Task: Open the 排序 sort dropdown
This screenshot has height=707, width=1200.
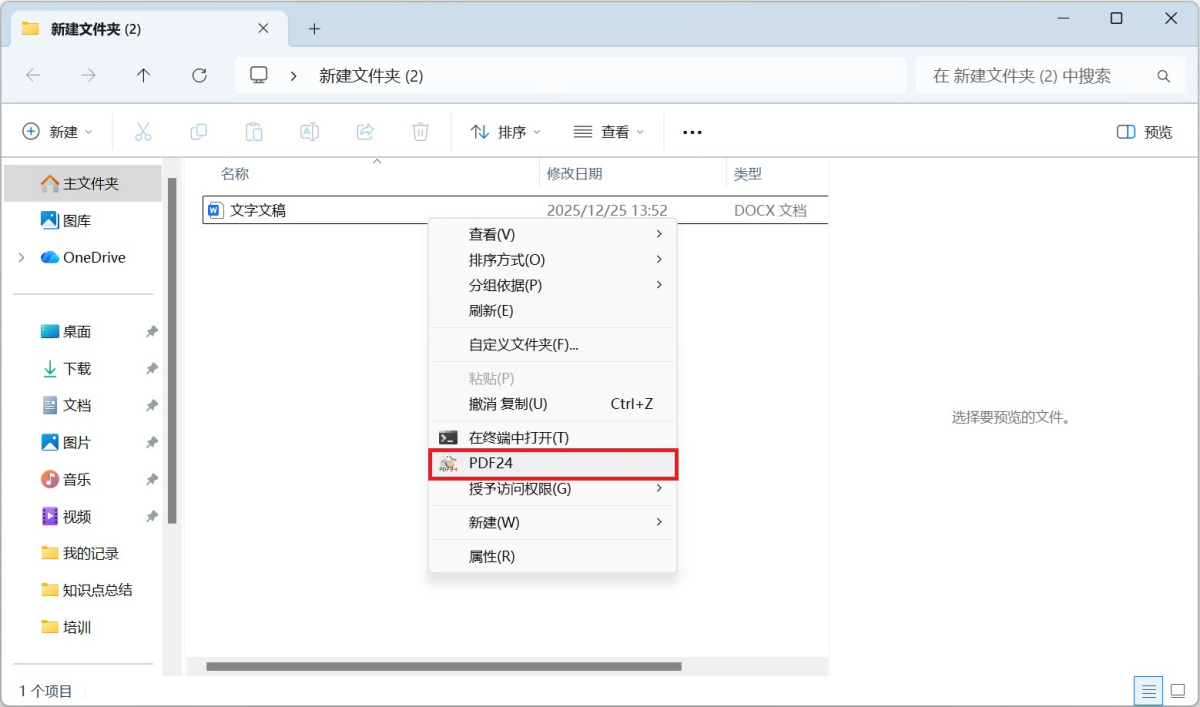Action: click(505, 131)
